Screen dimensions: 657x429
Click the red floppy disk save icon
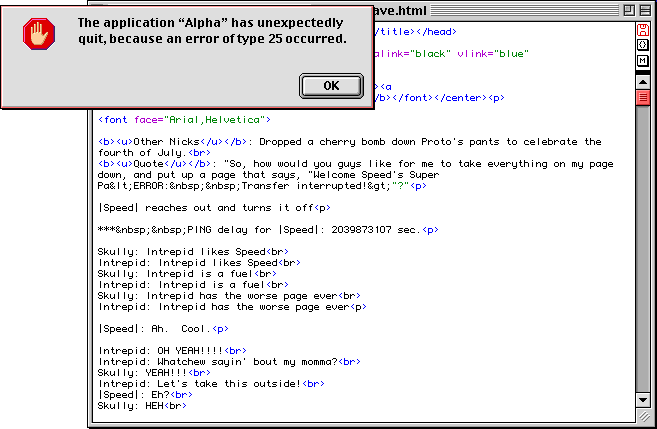point(643,28)
